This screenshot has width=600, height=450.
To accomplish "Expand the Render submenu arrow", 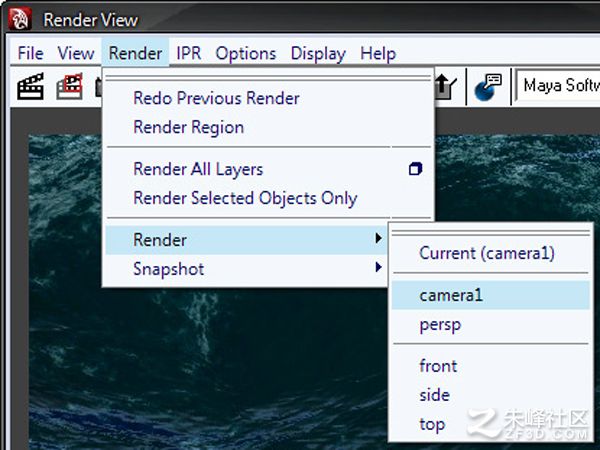I will point(378,238).
